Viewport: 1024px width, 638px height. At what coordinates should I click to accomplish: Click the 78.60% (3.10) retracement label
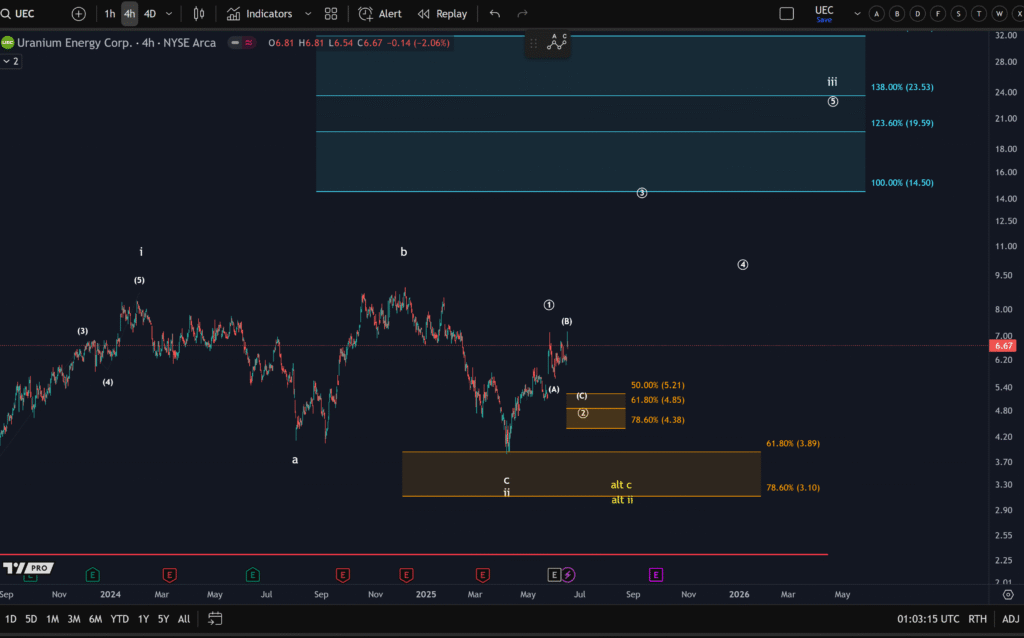click(793, 488)
